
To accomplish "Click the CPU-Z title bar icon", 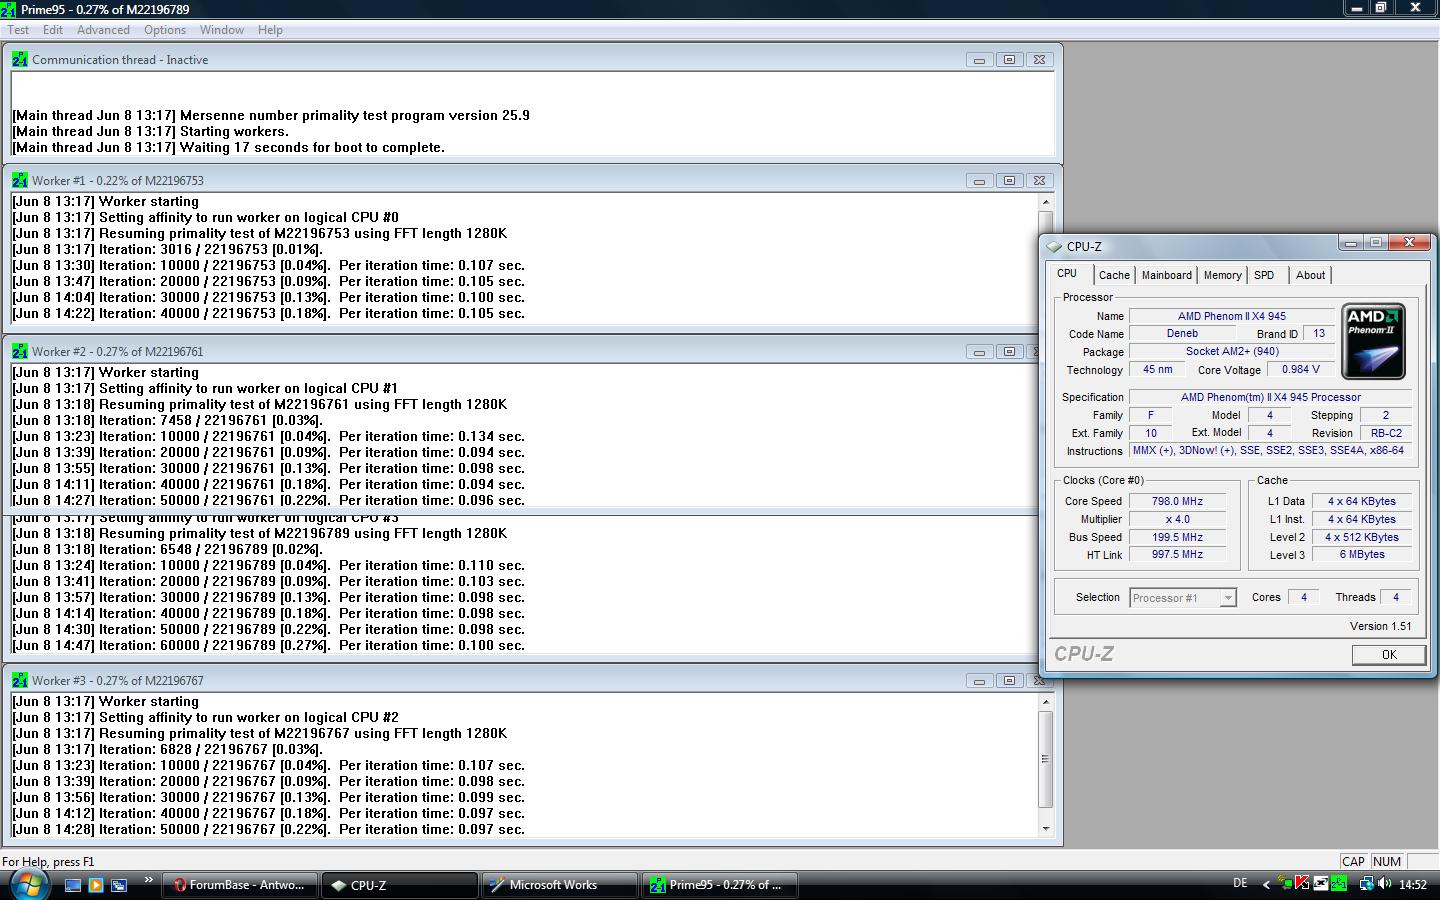I will click(1054, 246).
